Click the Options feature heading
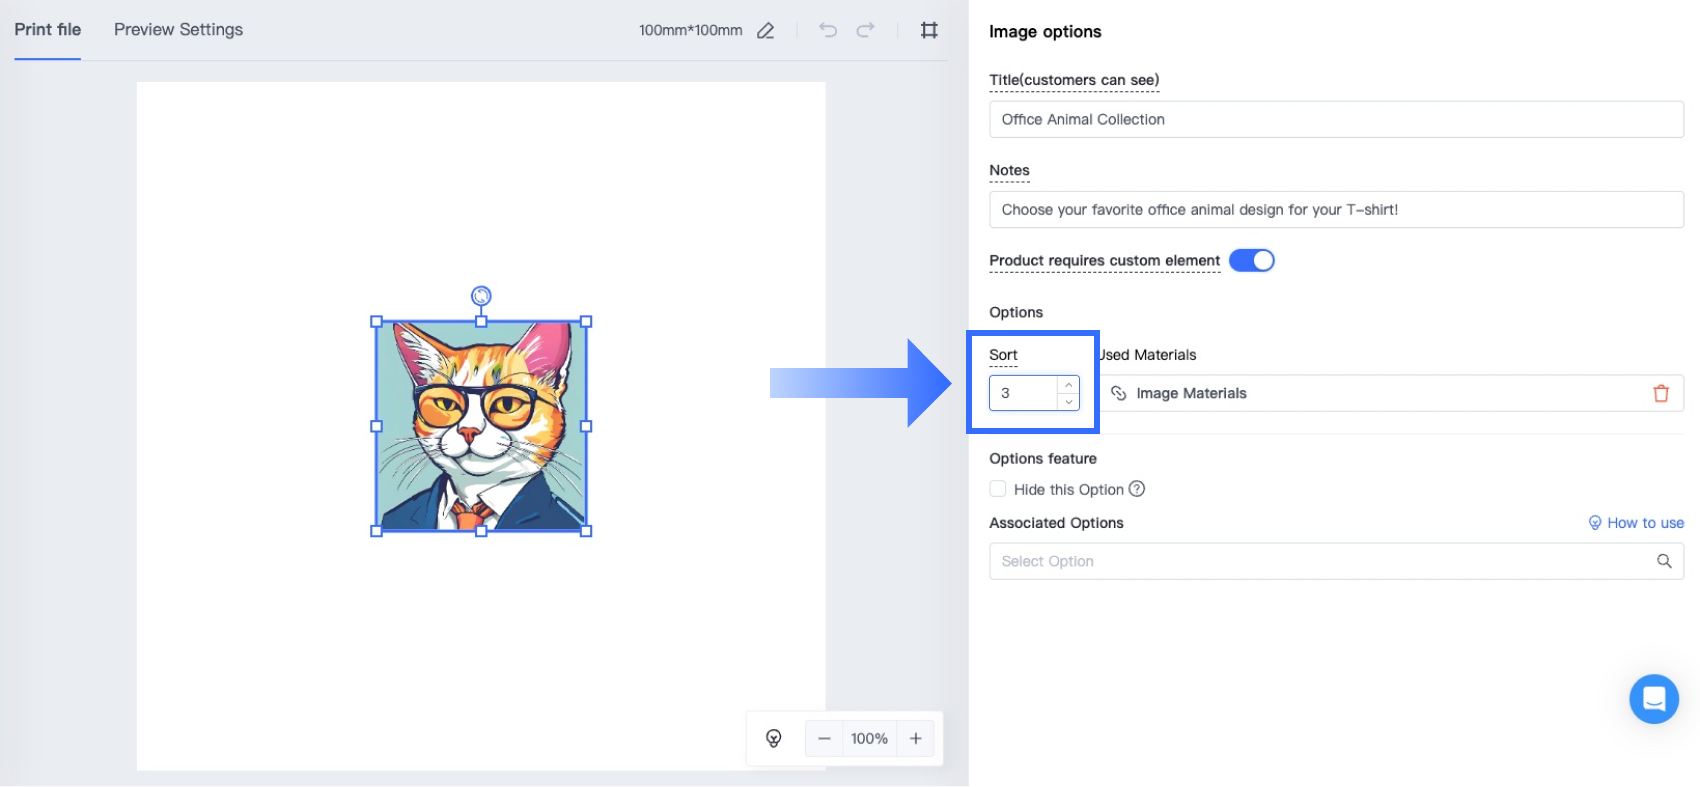This screenshot has height=787, width=1700. coord(1043,458)
